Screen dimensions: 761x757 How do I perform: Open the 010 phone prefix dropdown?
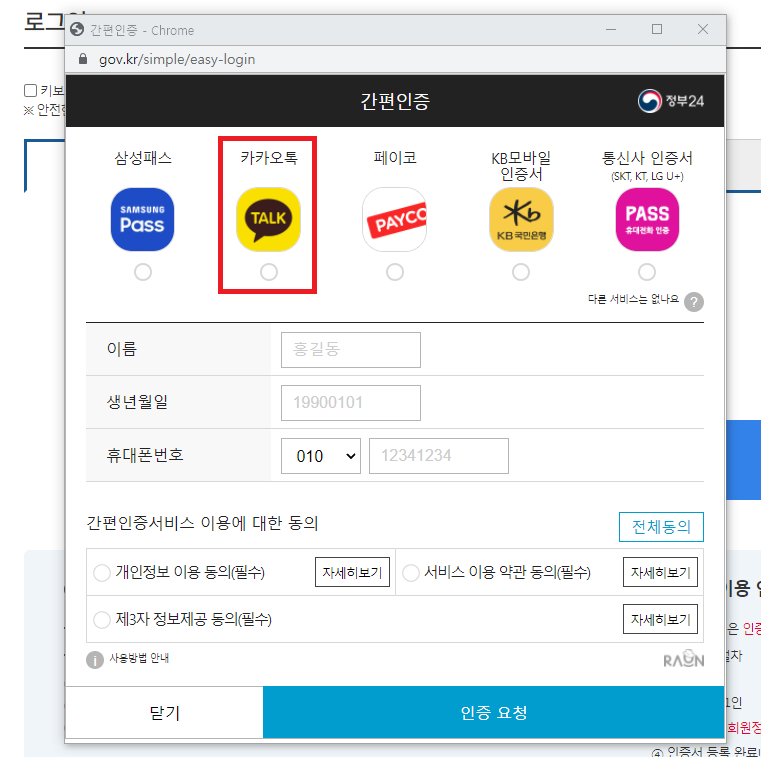point(320,456)
